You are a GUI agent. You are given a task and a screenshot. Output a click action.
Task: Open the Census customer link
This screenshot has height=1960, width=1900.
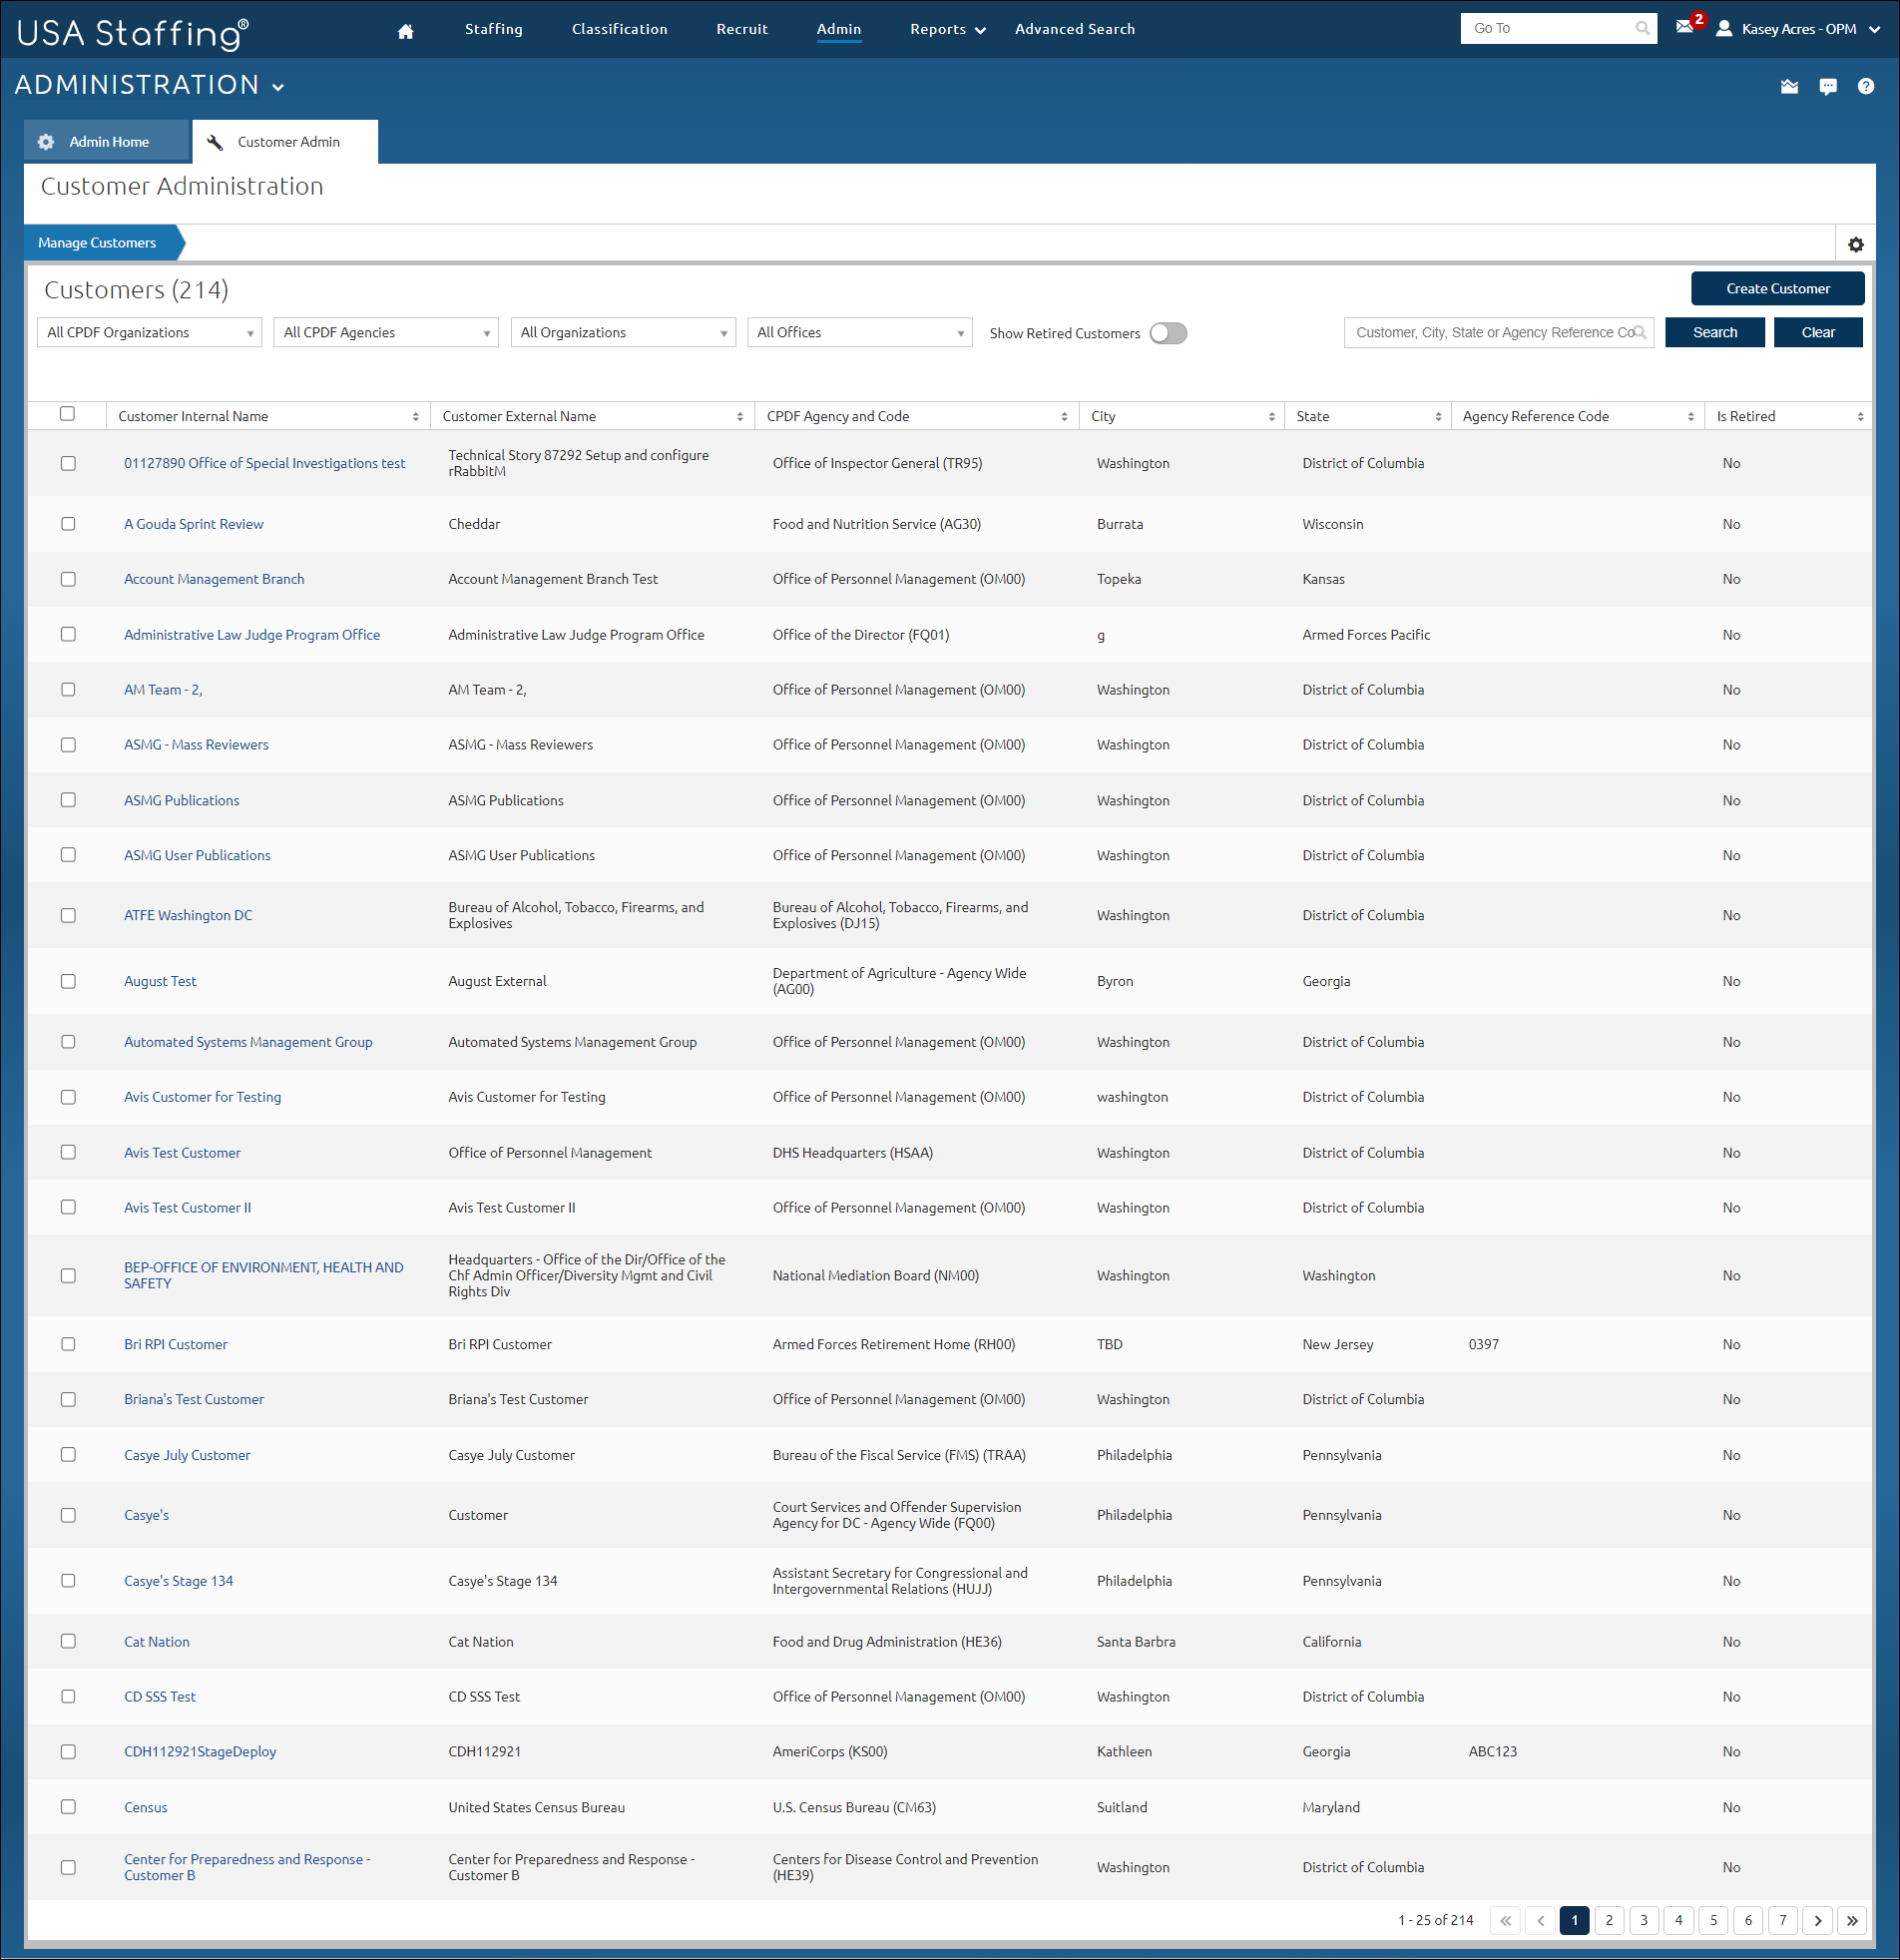pos(145,1807)
